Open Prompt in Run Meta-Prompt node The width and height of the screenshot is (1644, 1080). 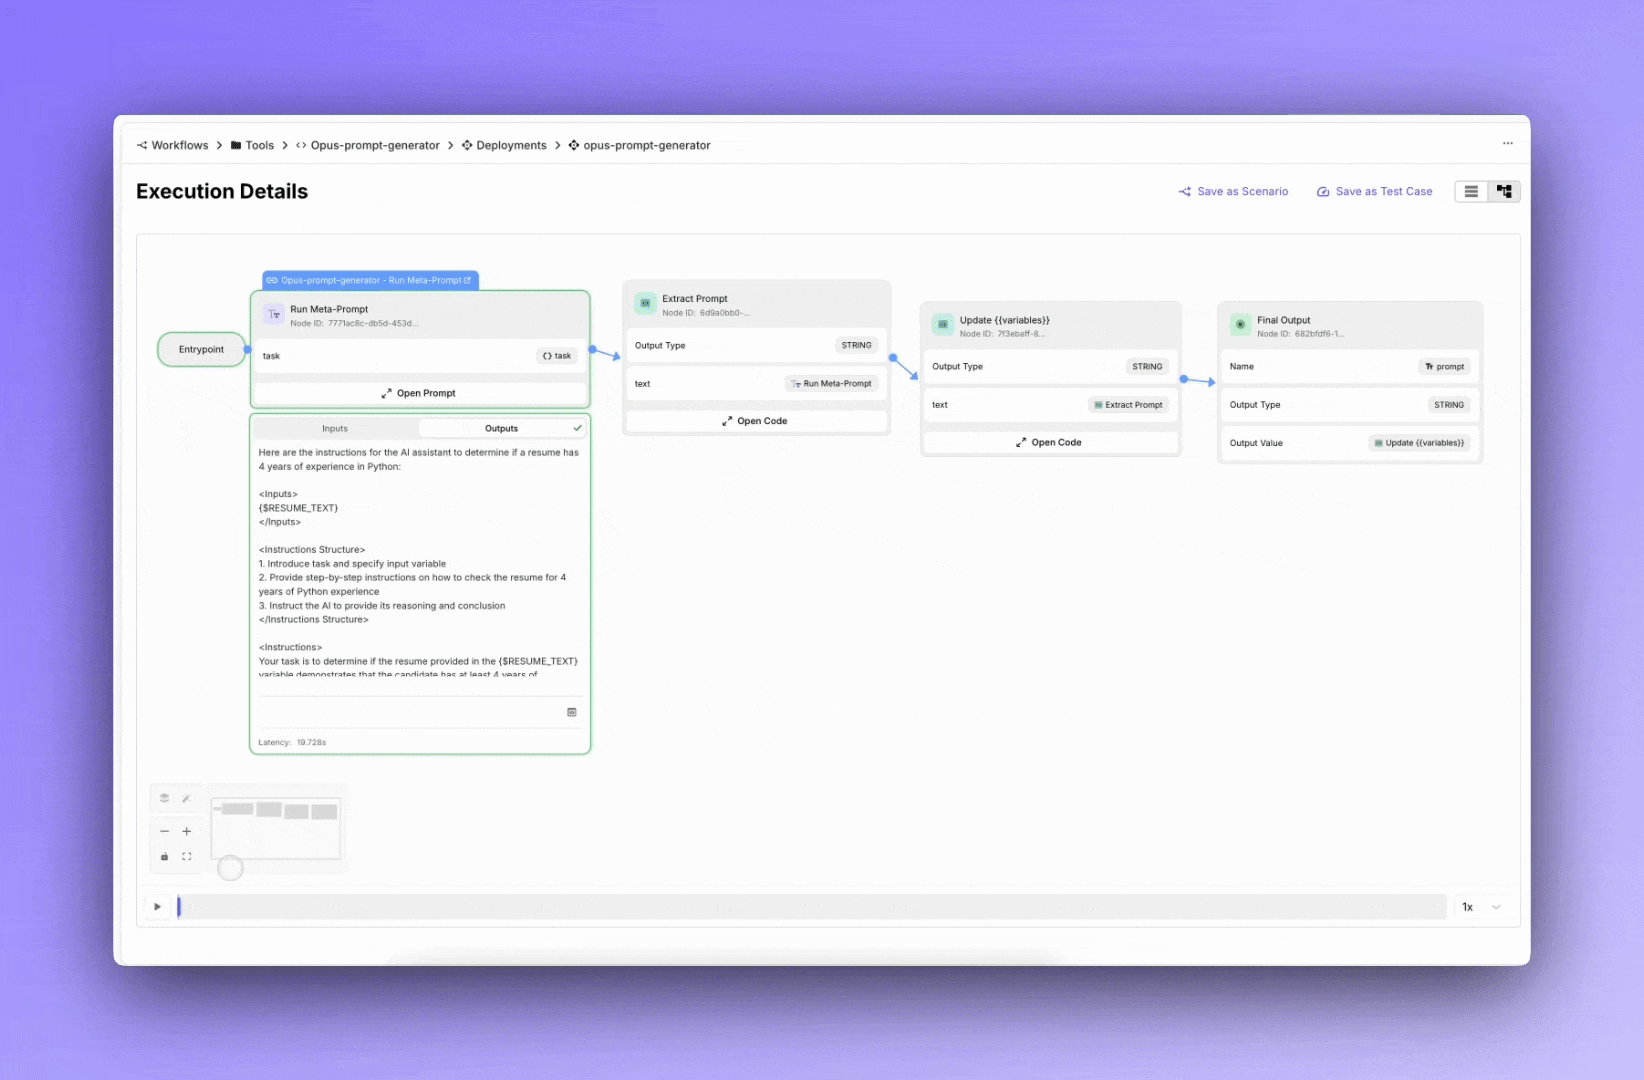[419, 393]
